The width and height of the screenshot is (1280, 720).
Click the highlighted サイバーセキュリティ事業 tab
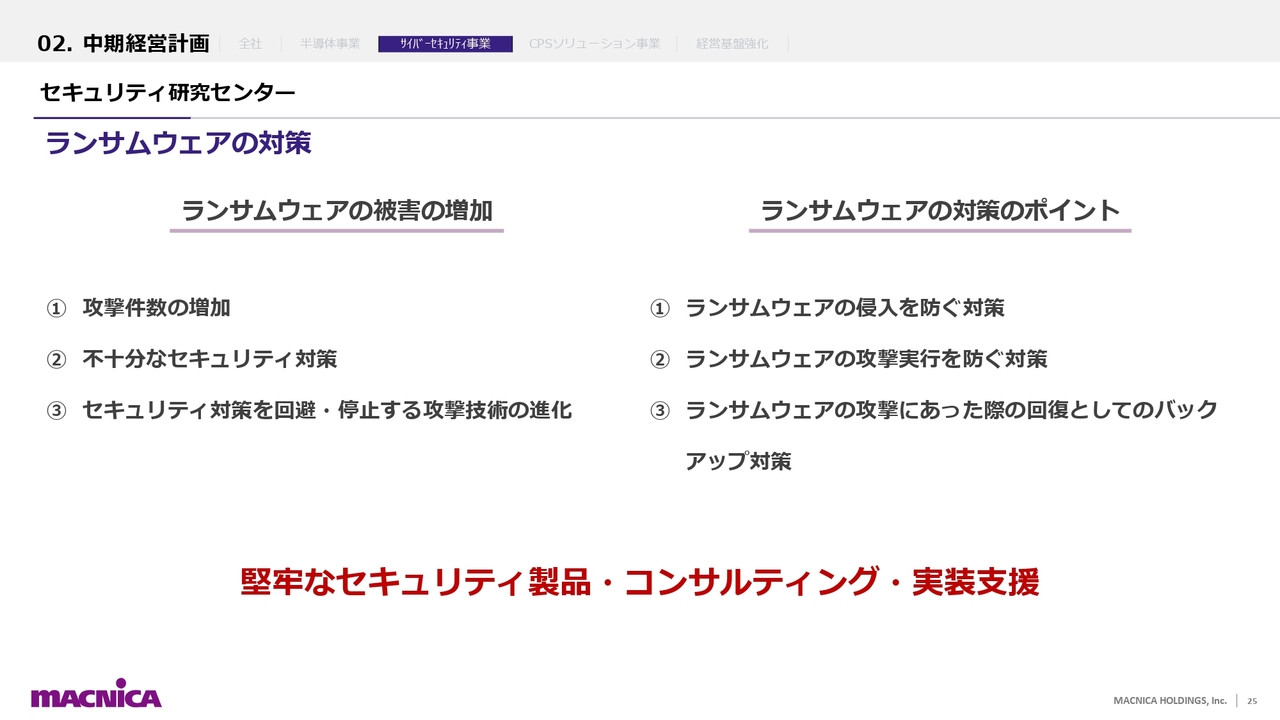445,44
